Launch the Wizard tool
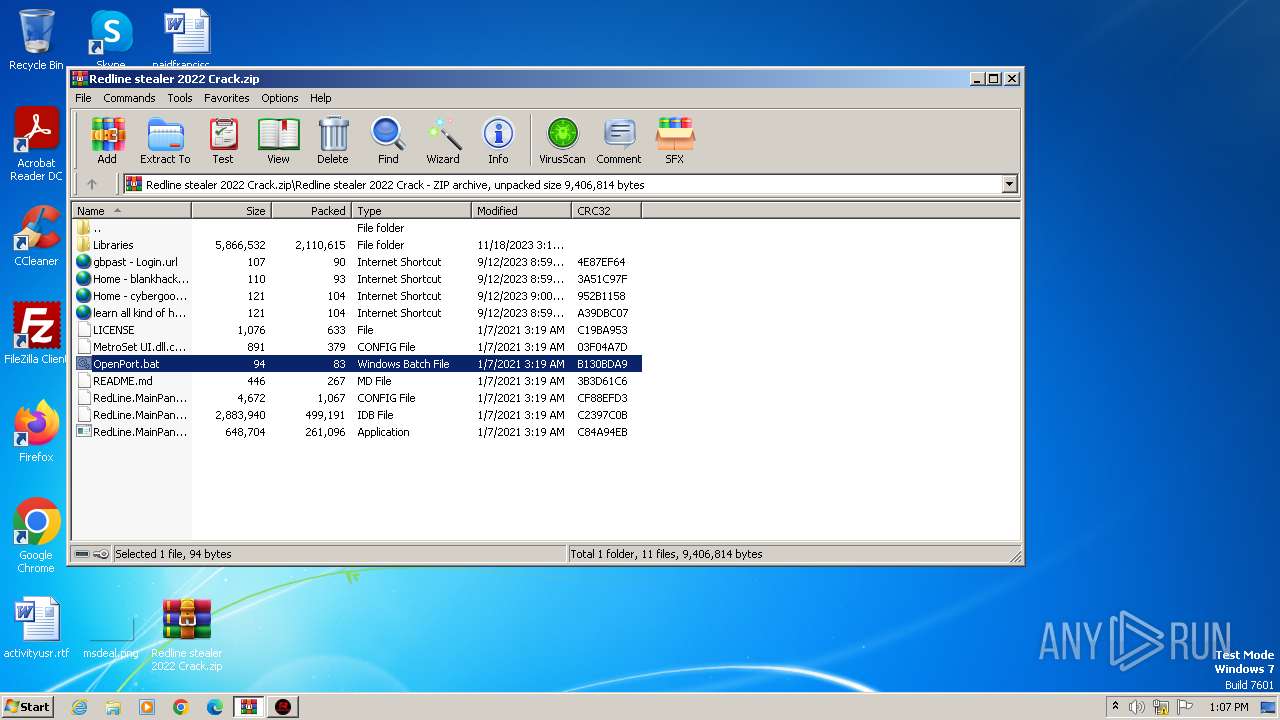Image resolution: width=1280 pixels, height=720 pixels. (443, 140)
